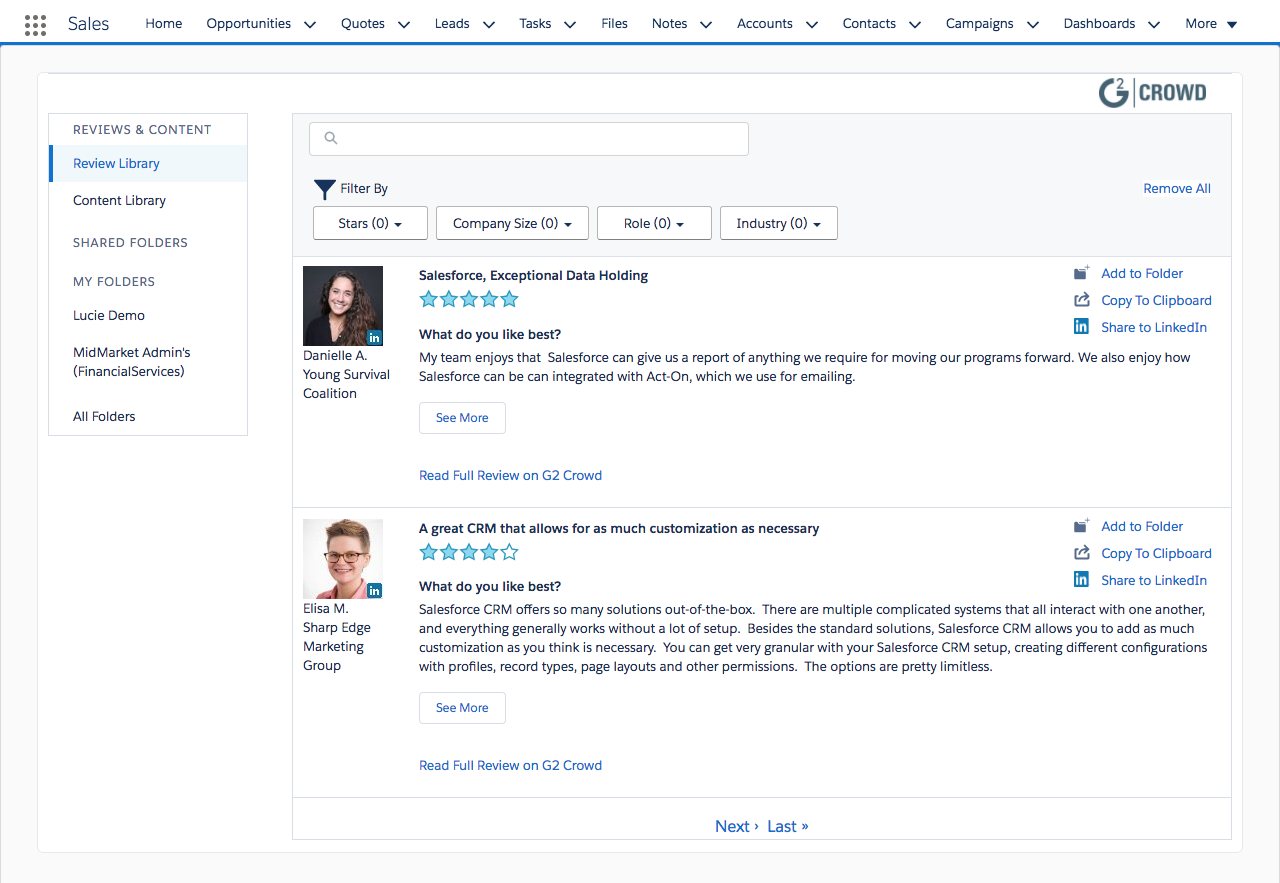Click the star rating on Danielle's review

tap(469, 299)
